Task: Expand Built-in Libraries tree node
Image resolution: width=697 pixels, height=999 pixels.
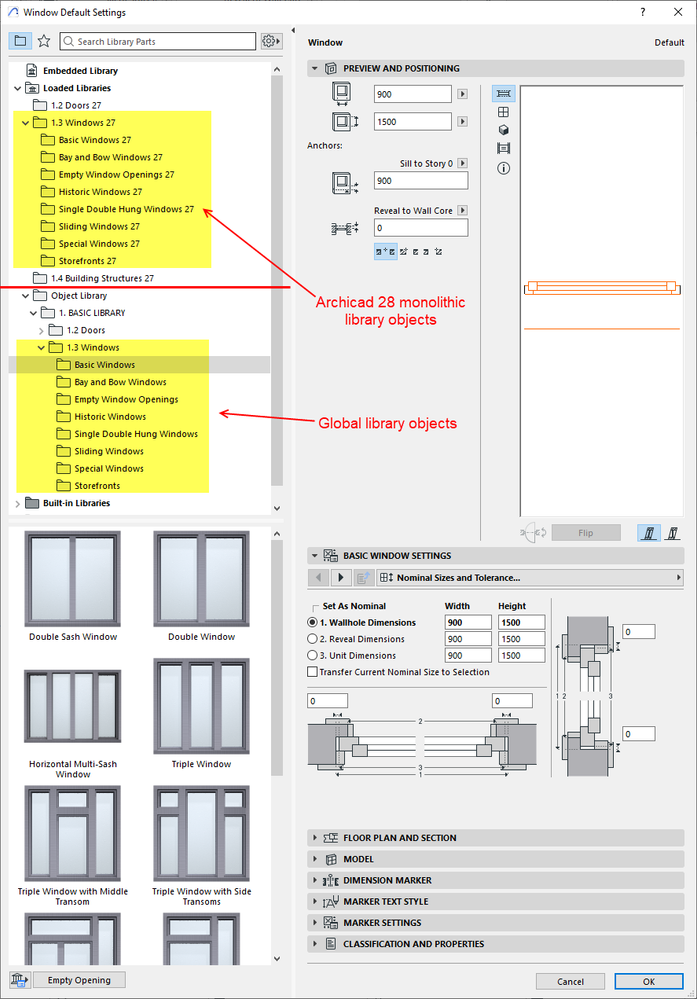Action: pyautogui.click(x=17, y=503)
